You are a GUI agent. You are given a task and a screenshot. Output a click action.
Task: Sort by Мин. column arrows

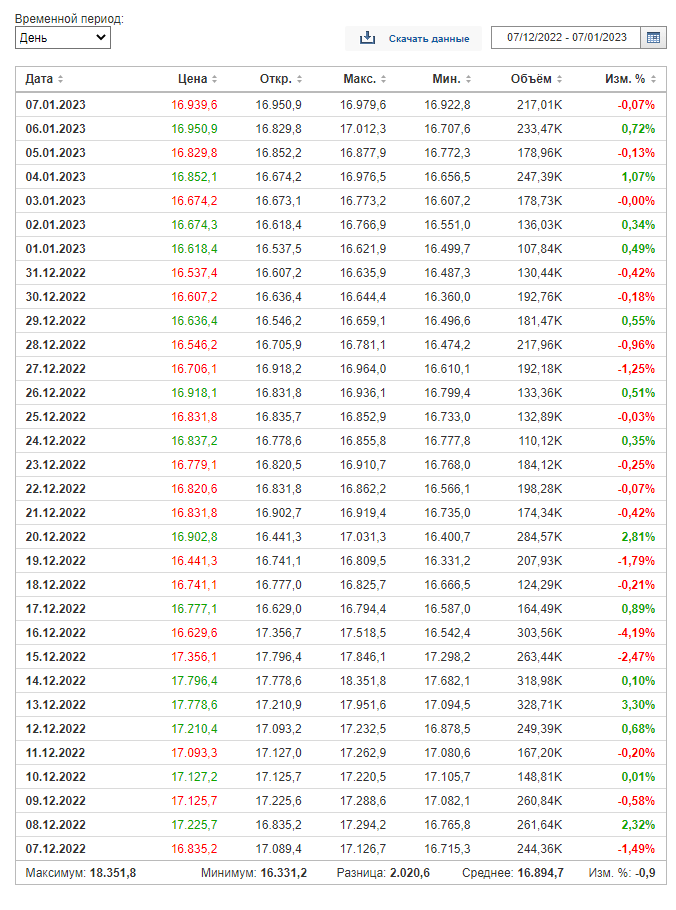tap(467, 80)
